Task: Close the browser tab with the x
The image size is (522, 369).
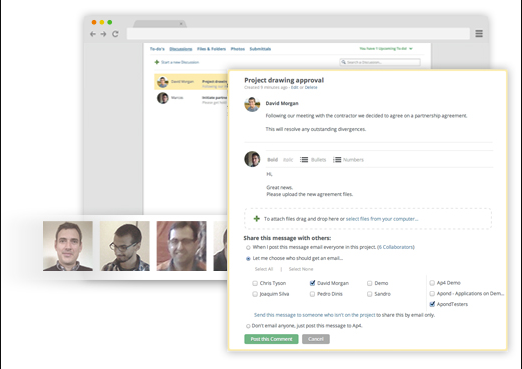Action: pyautogui.click(x=181, y=24)
